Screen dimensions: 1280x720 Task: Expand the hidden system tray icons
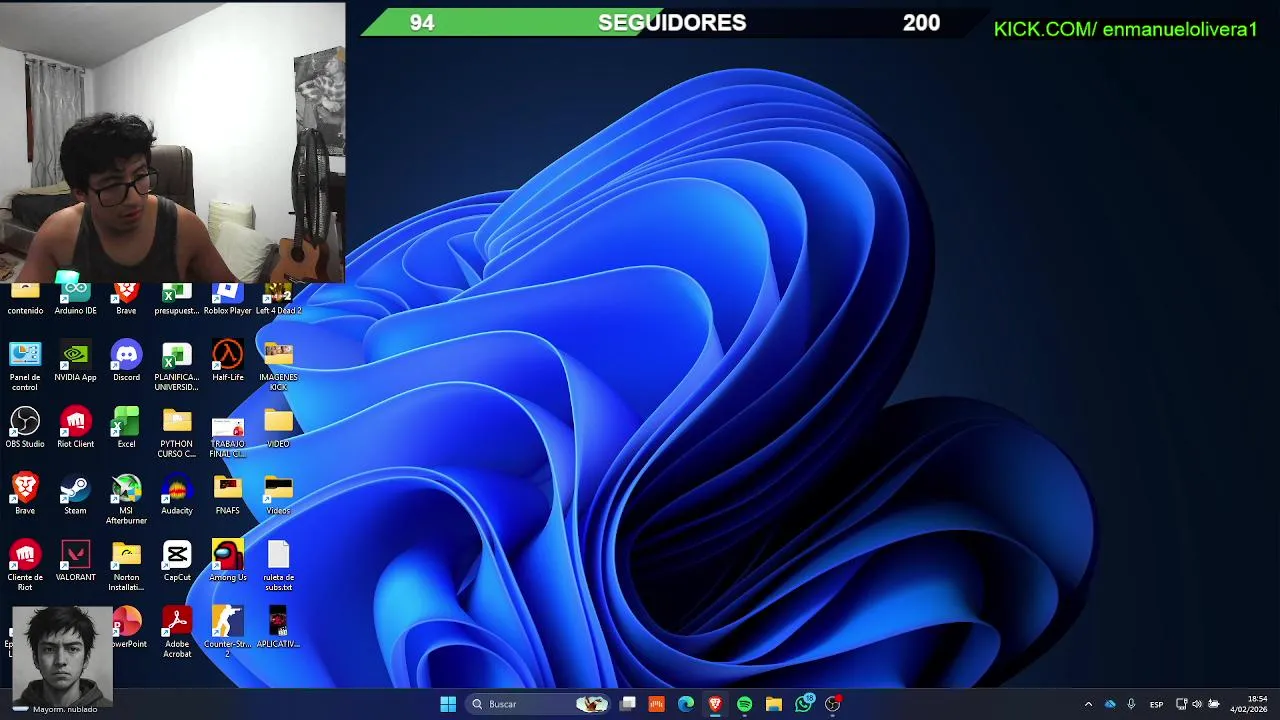[x=1088, y=704]
